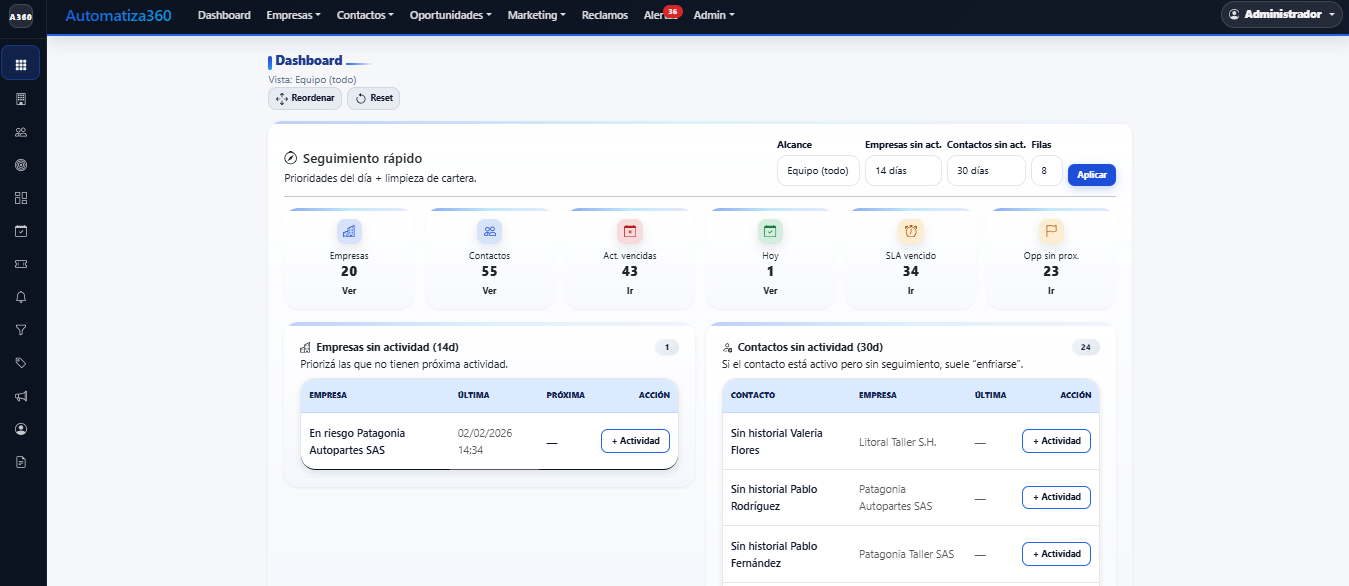This screenshot has height=586, width=1349.
Task: Click the A360 logo icon
Action: click(21, 17)
